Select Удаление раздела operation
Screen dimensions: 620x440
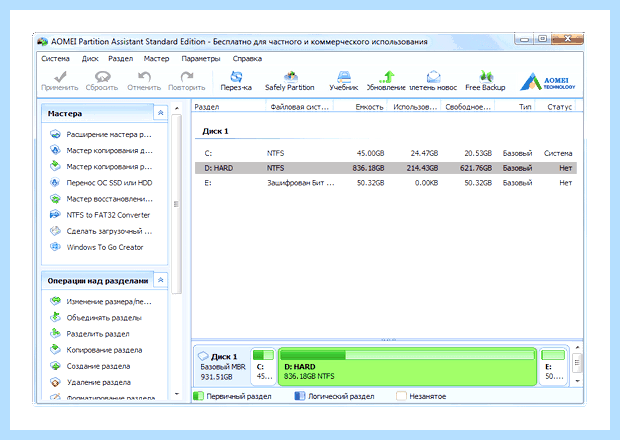click(x=99, y=382)
